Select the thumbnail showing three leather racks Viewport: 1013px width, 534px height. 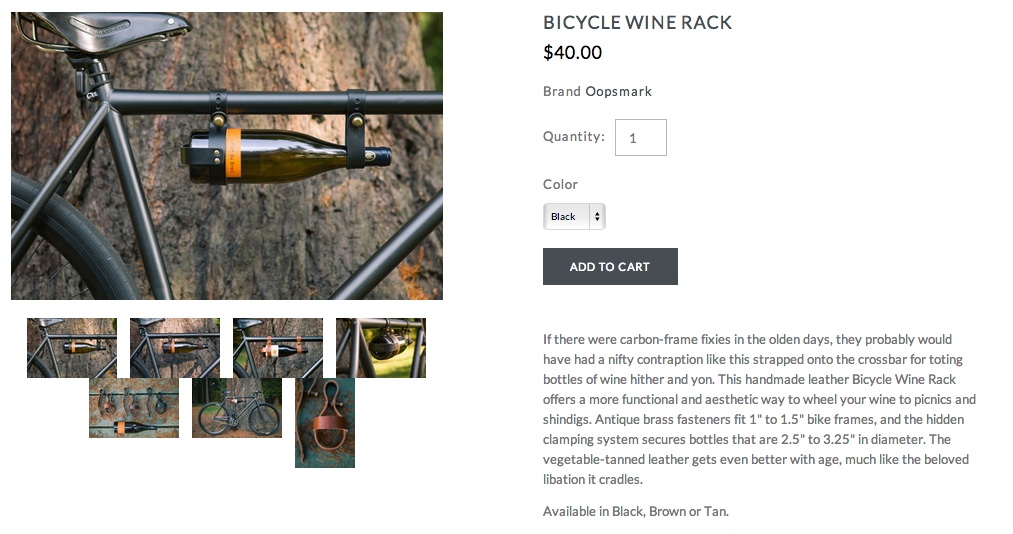pos(134,407)
